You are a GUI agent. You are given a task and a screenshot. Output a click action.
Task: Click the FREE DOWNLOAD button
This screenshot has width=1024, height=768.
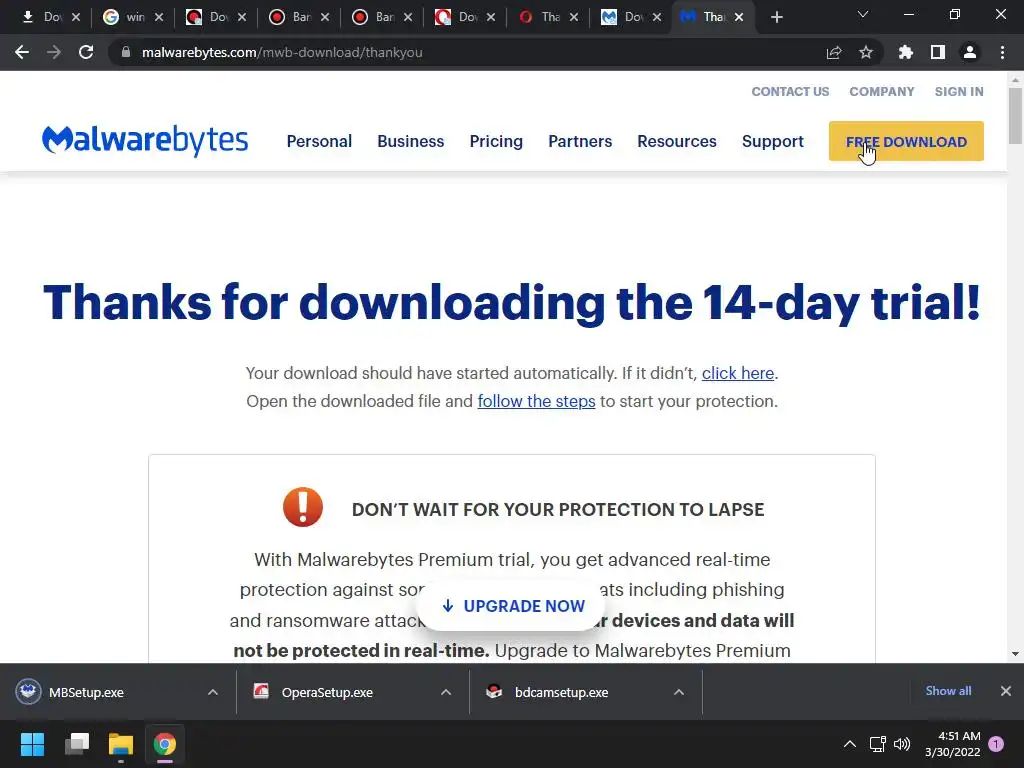906,141
